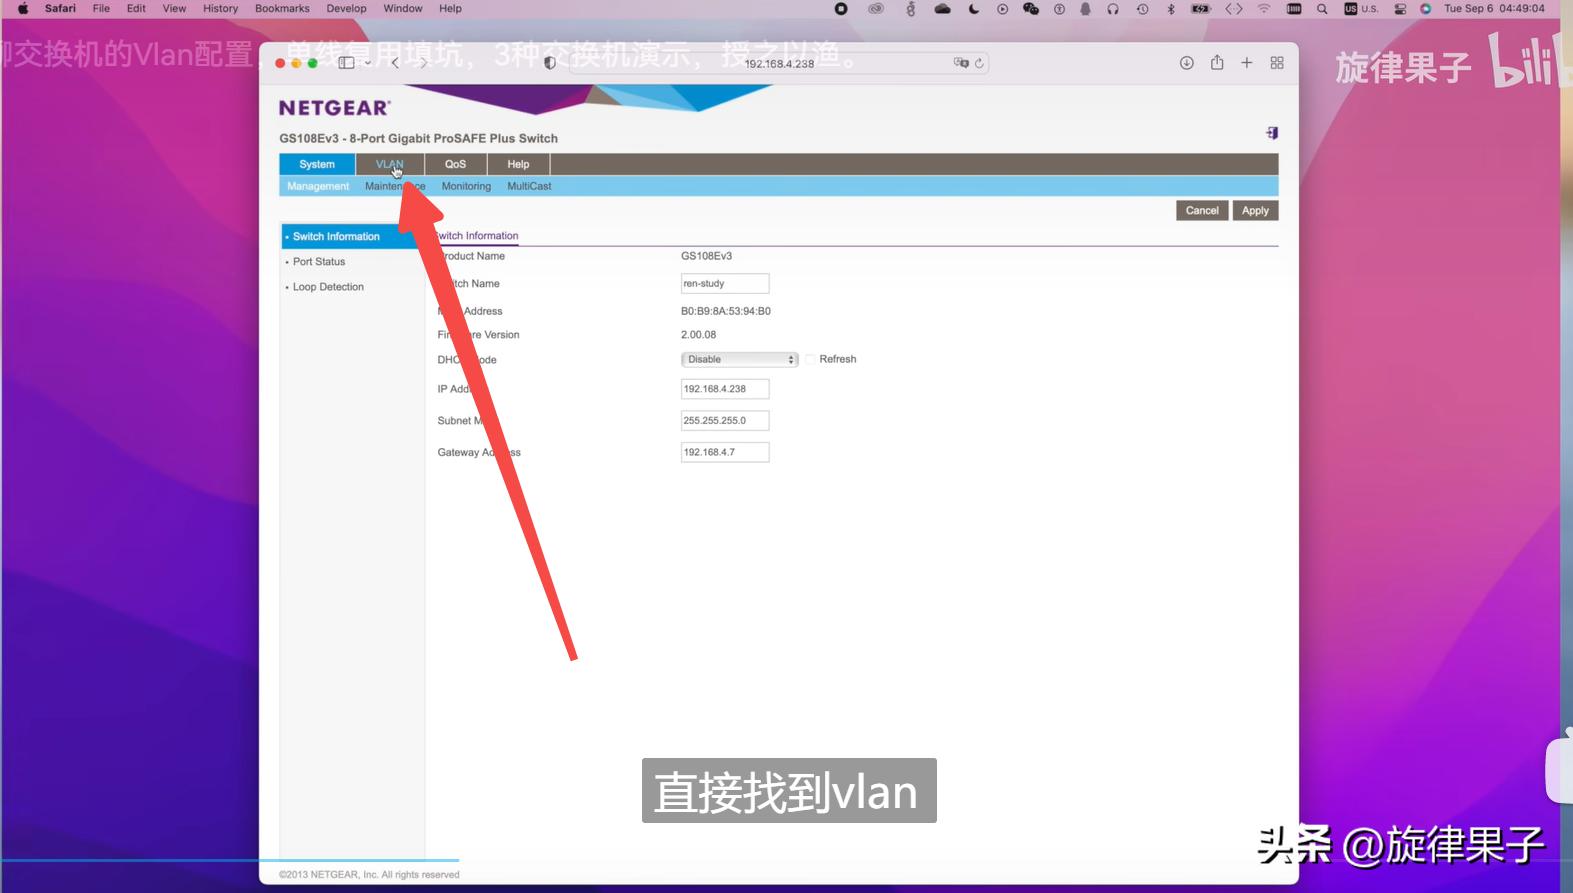Click the Cancel button
Image resolution: width=1573 pixels, height=893 pixels.
1202,211
